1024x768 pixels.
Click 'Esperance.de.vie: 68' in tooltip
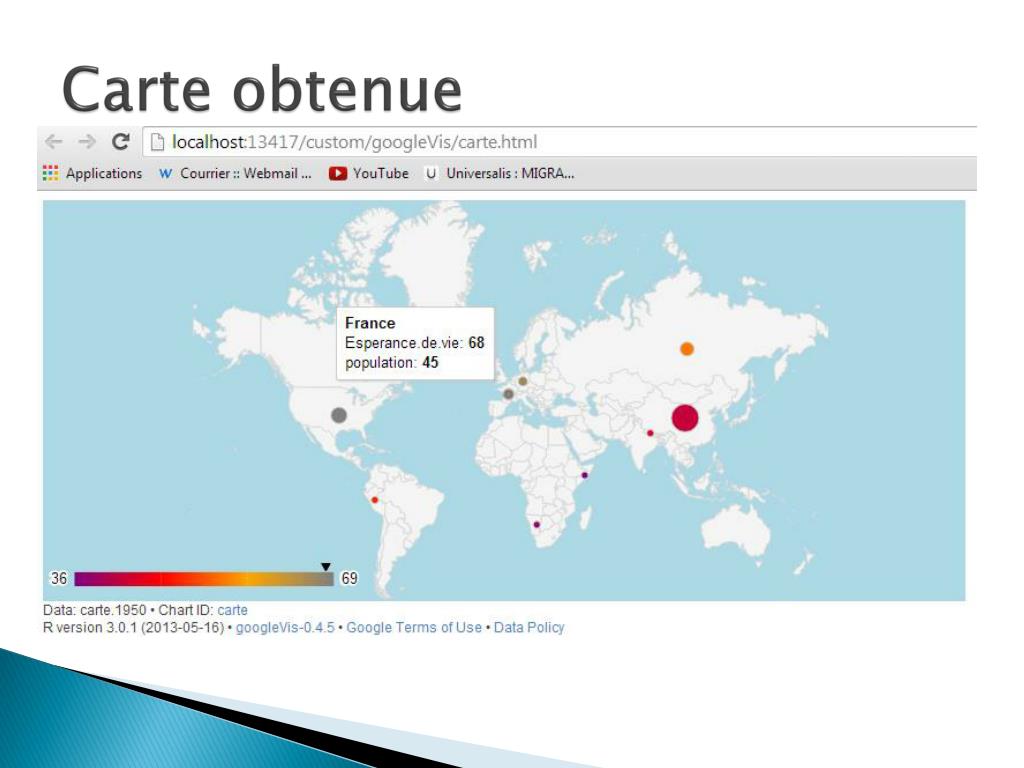click(415, 343)
